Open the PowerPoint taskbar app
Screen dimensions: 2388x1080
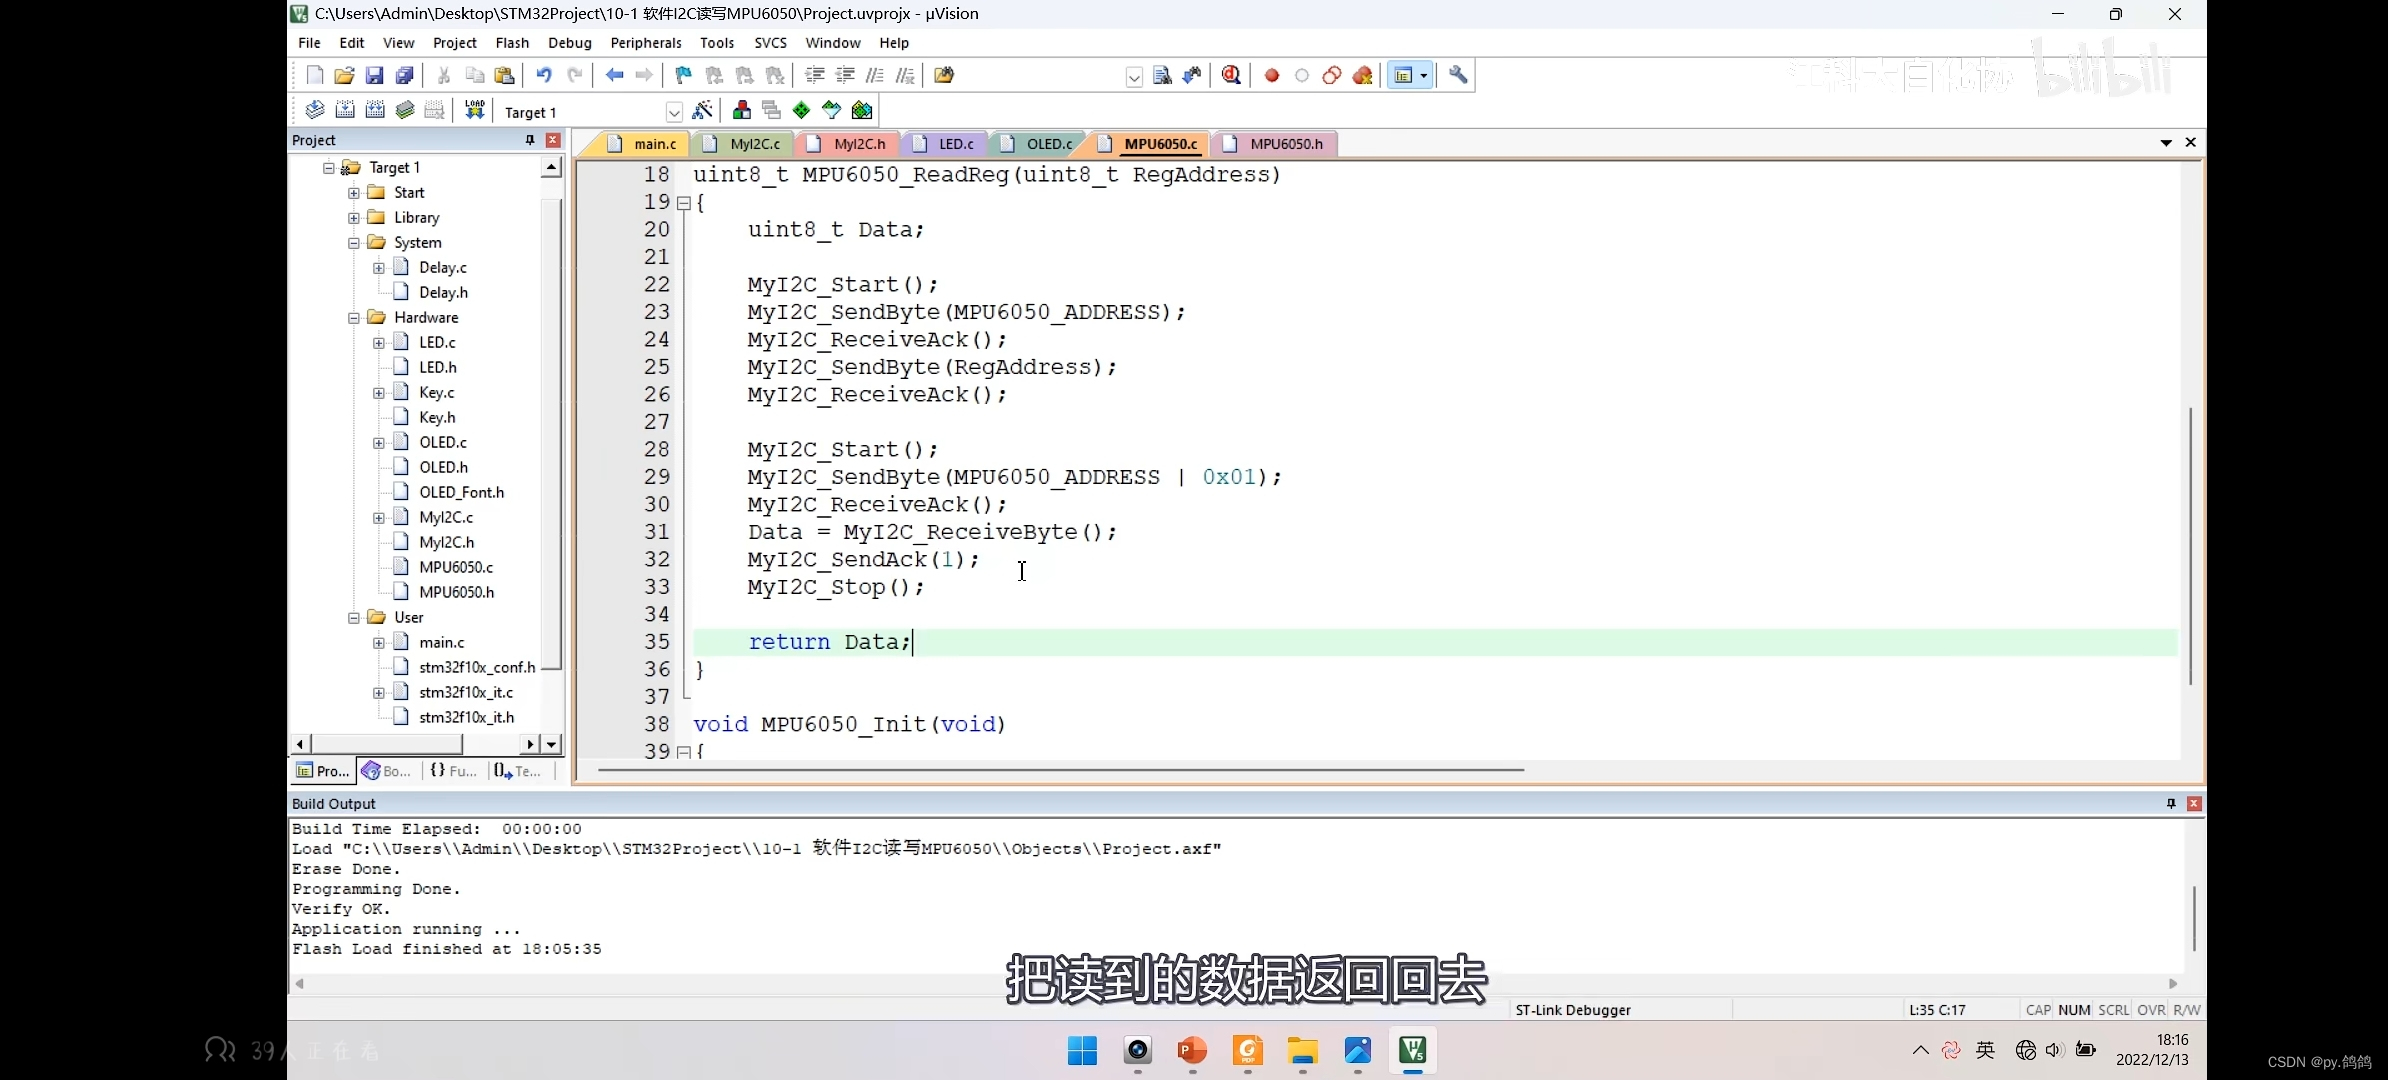(1192, 1051)
